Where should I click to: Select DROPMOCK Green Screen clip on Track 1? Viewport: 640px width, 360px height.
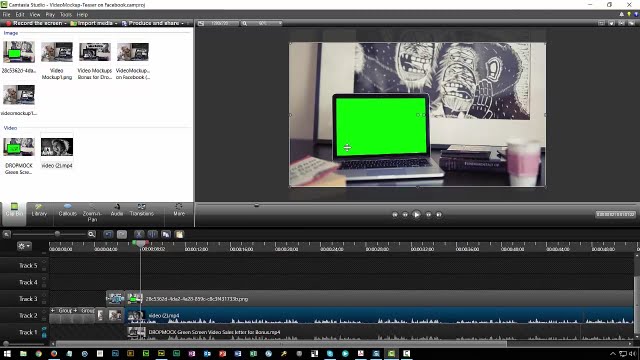coord(380,332)
